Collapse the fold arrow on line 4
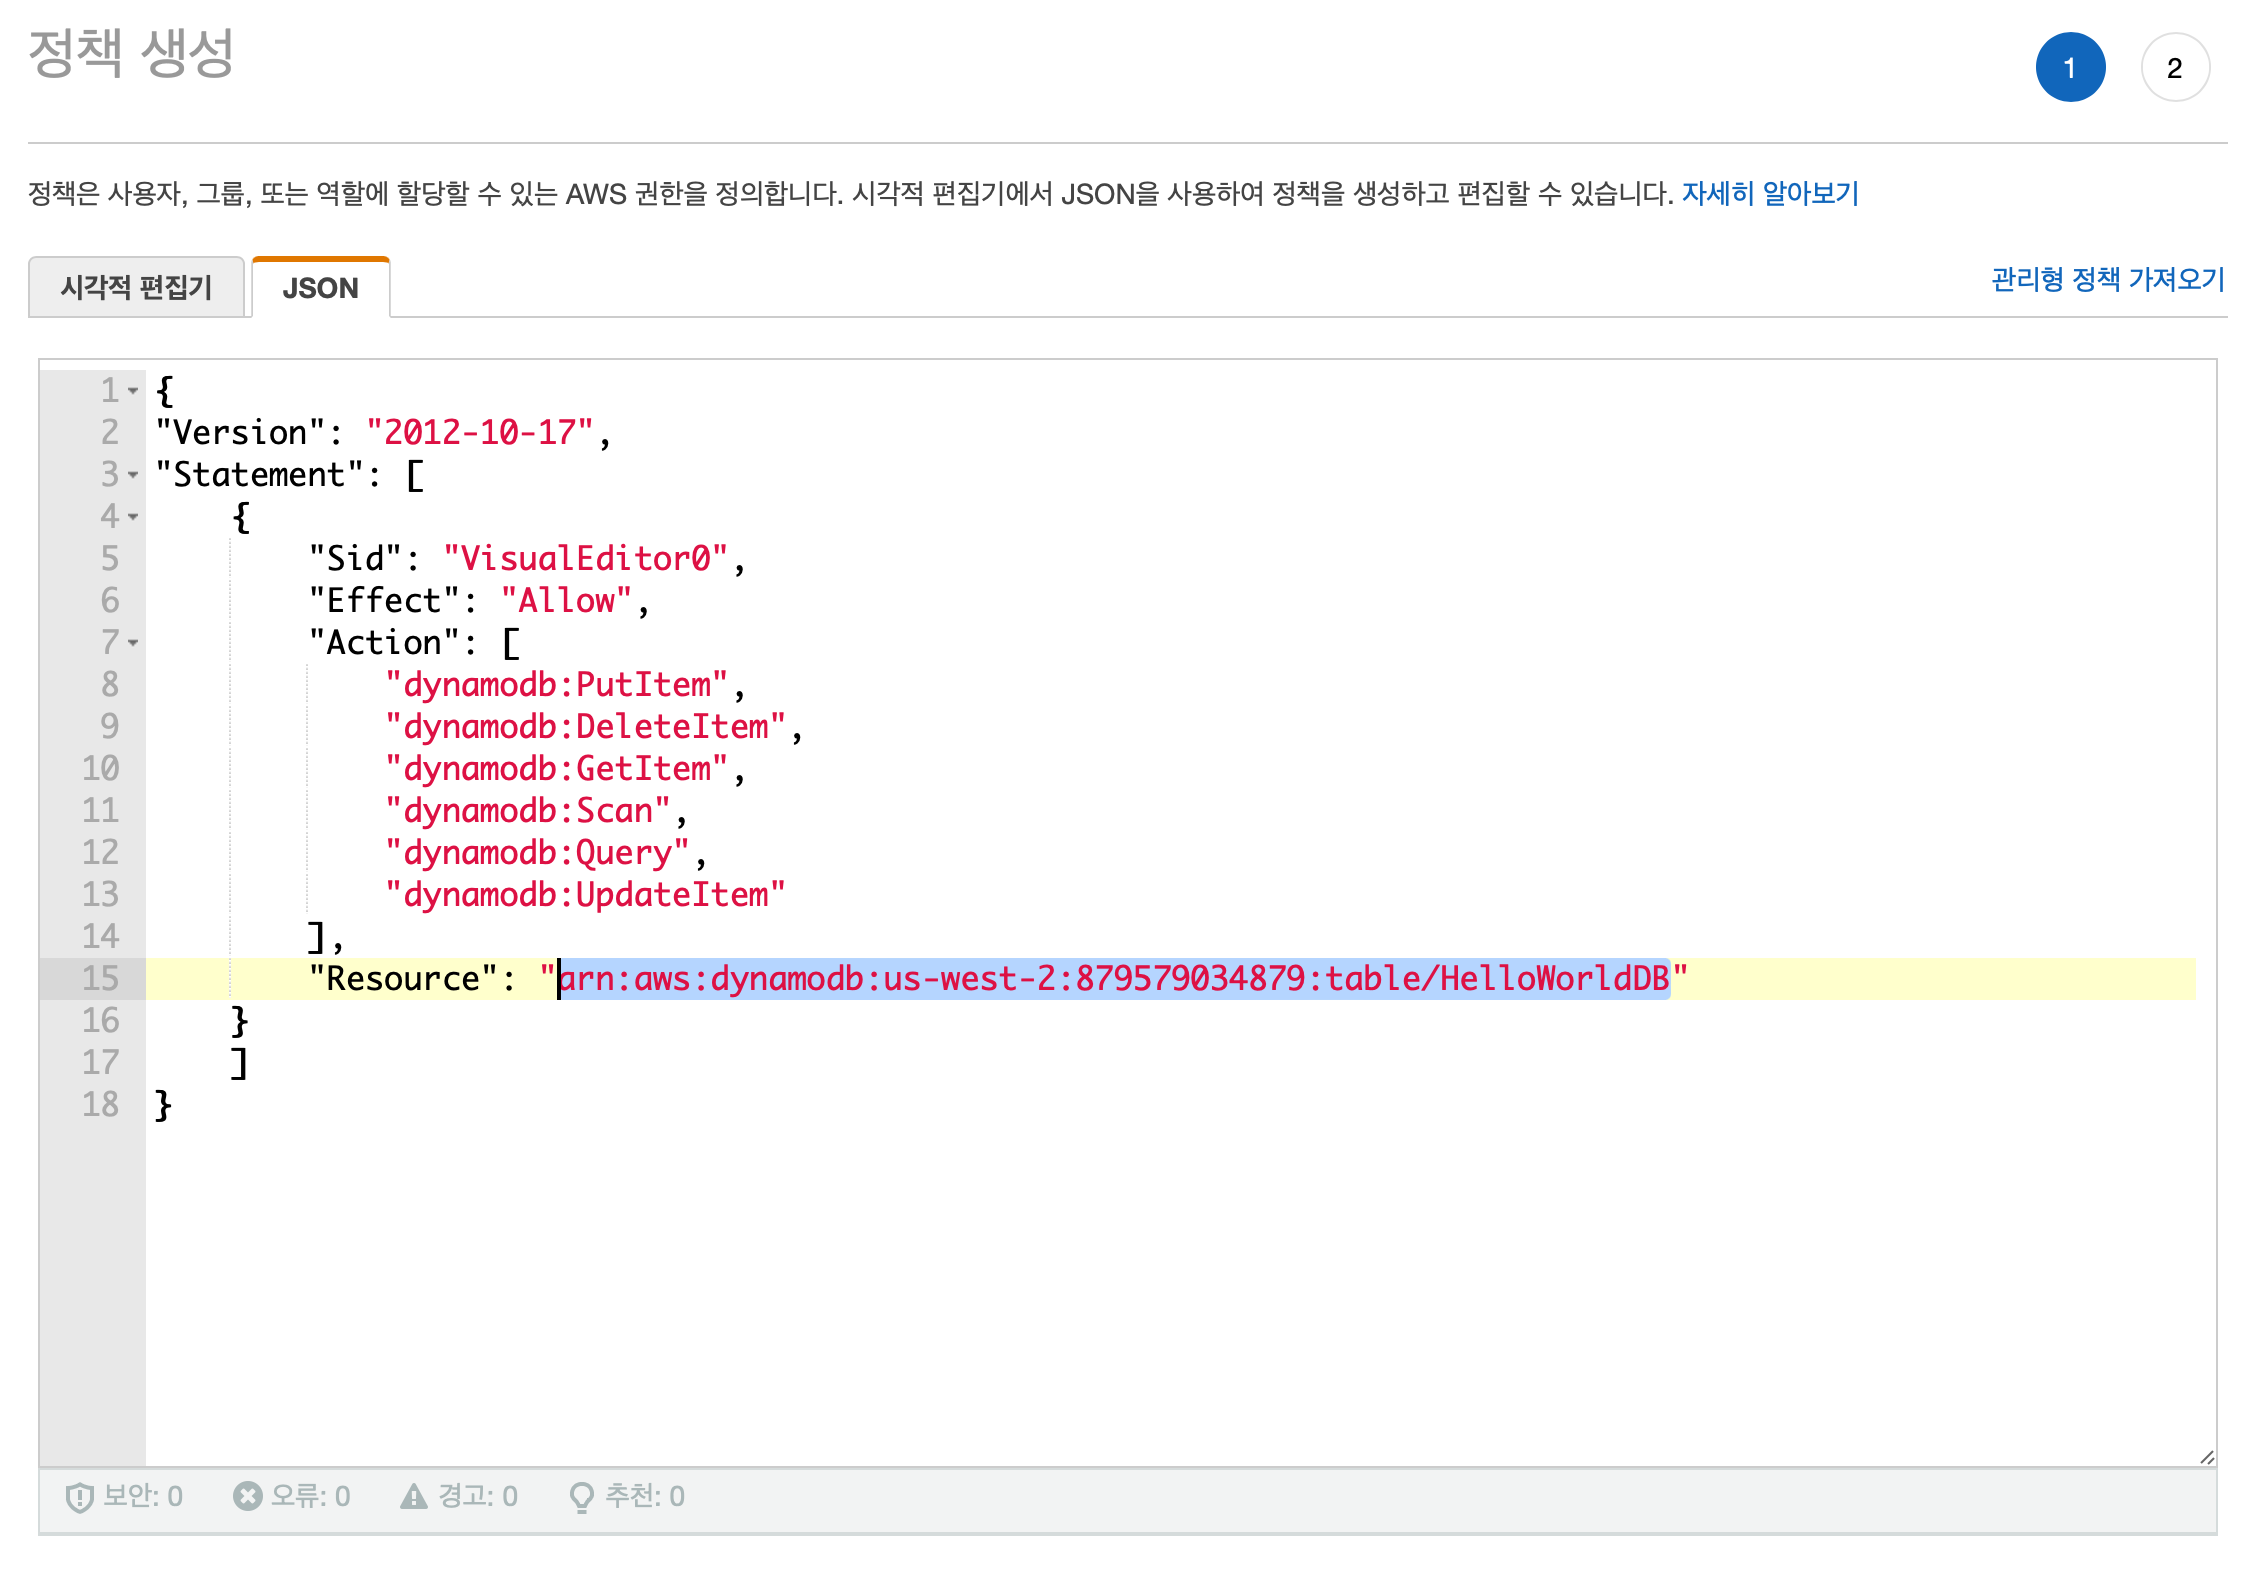2262x1572 pixels. (133, 517)
